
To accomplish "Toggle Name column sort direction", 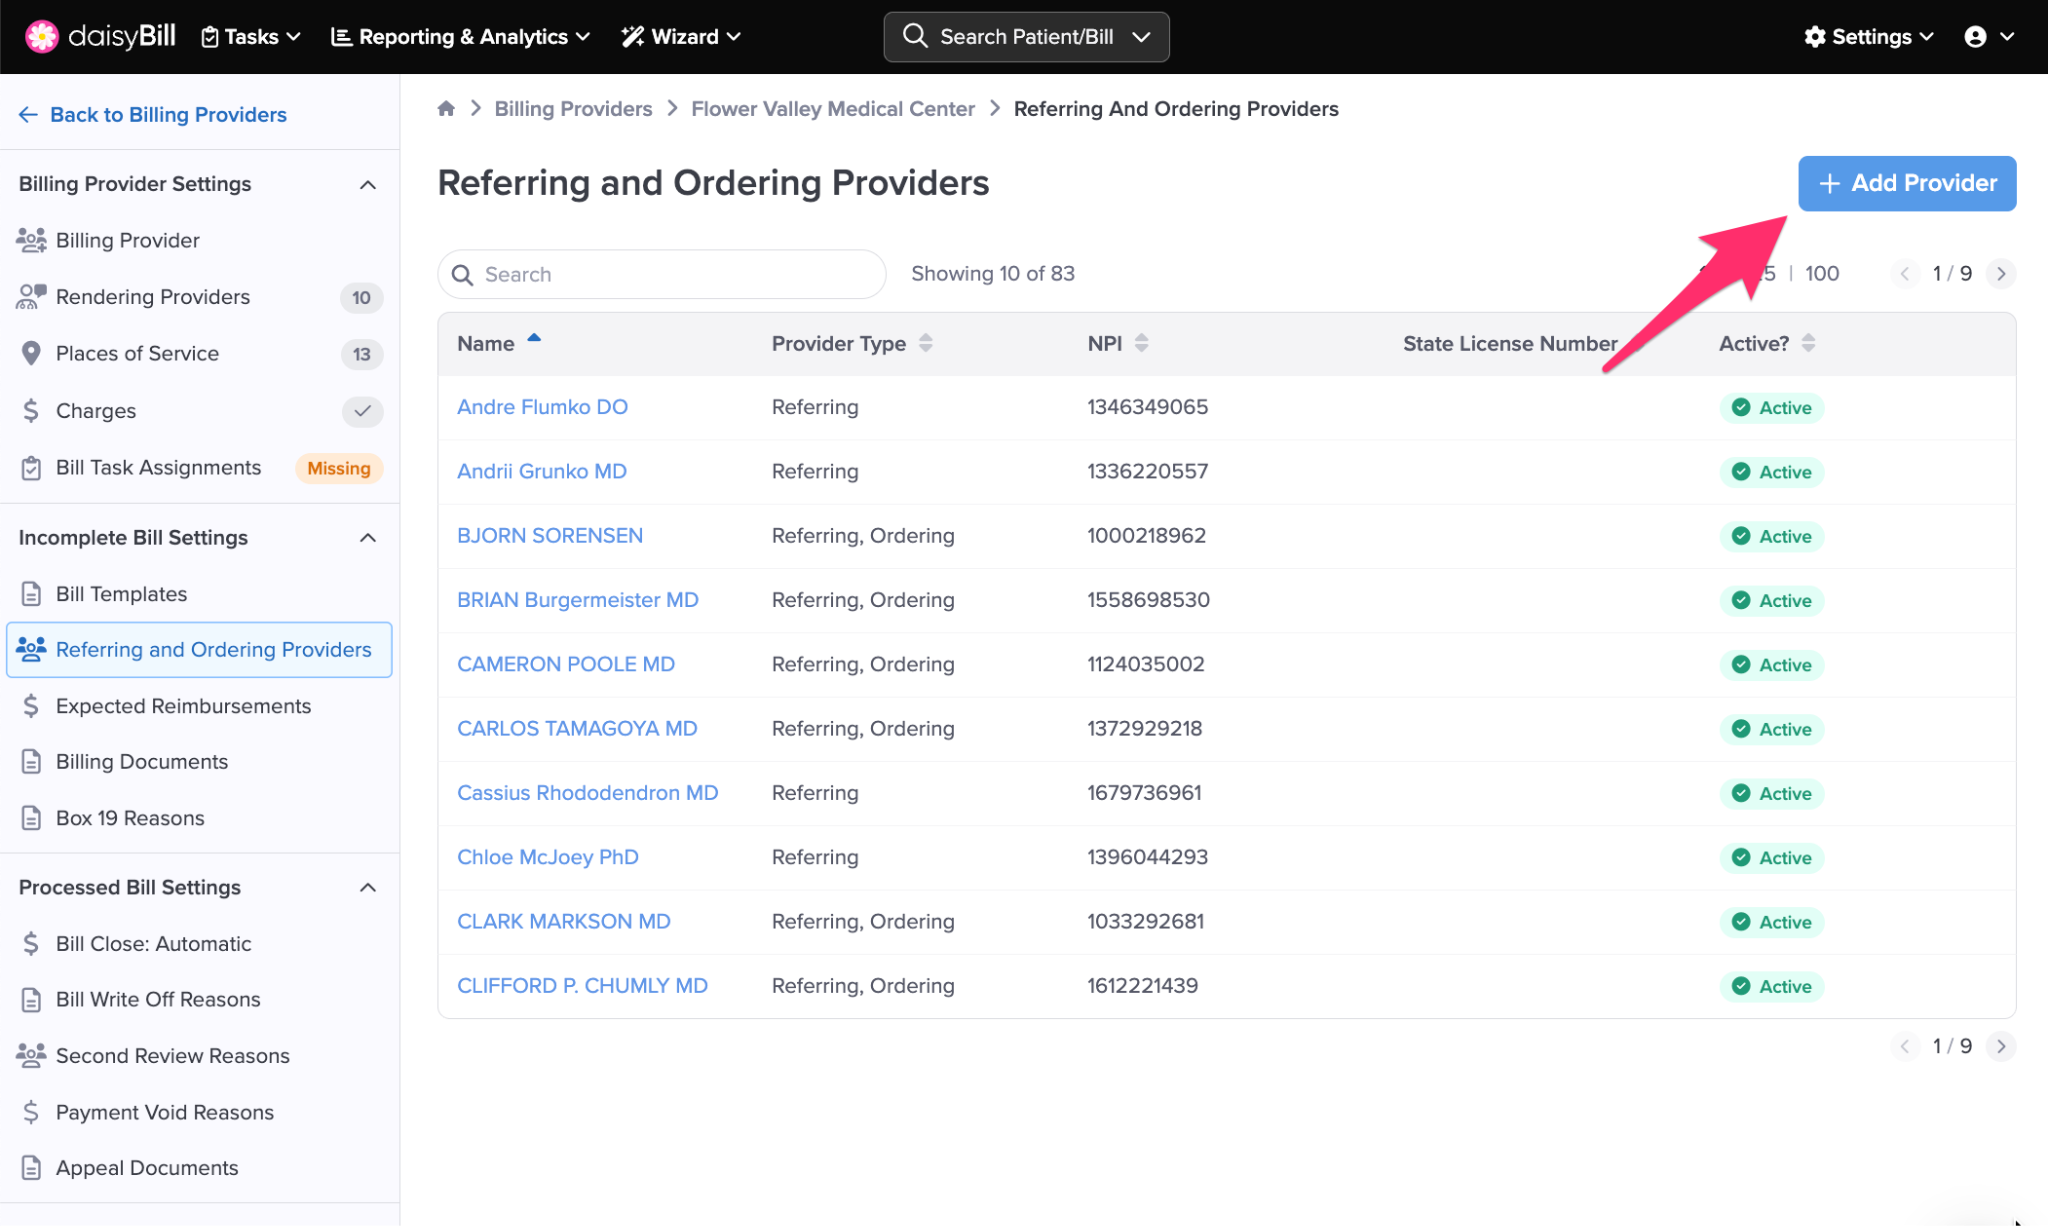I will [534, 339].
